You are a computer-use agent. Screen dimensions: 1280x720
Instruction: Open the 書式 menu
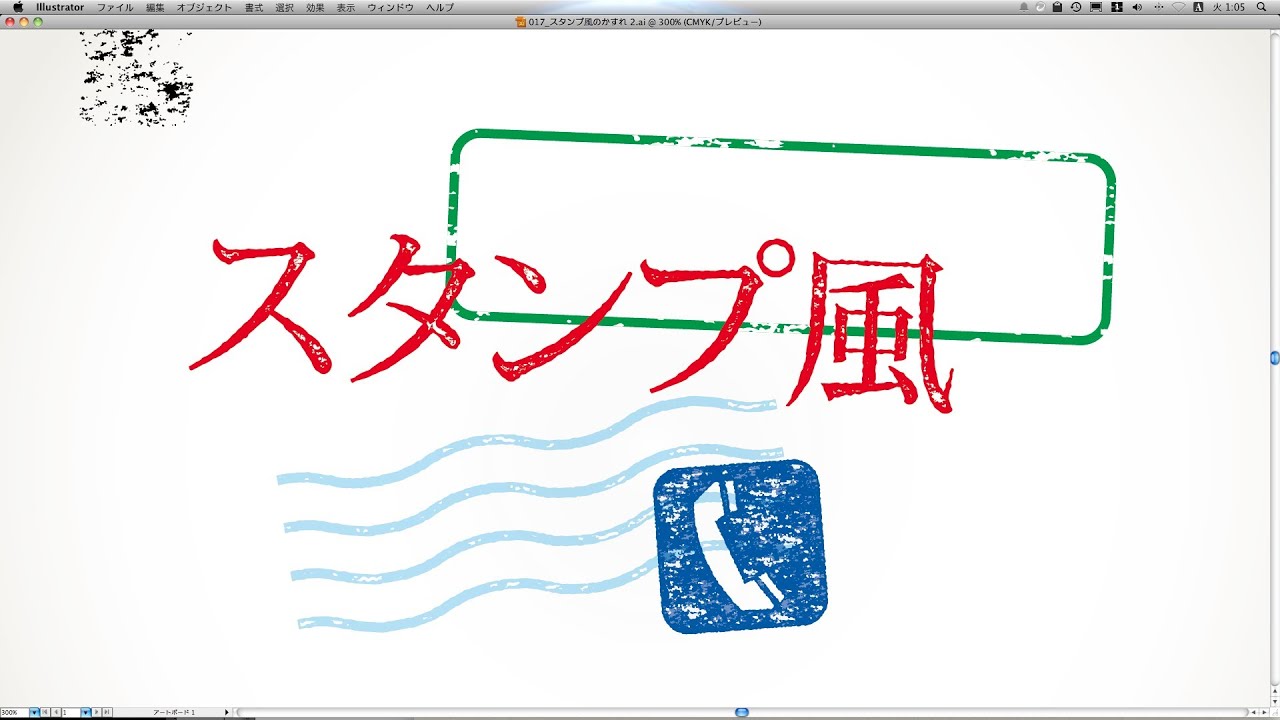tap(254, 7)
